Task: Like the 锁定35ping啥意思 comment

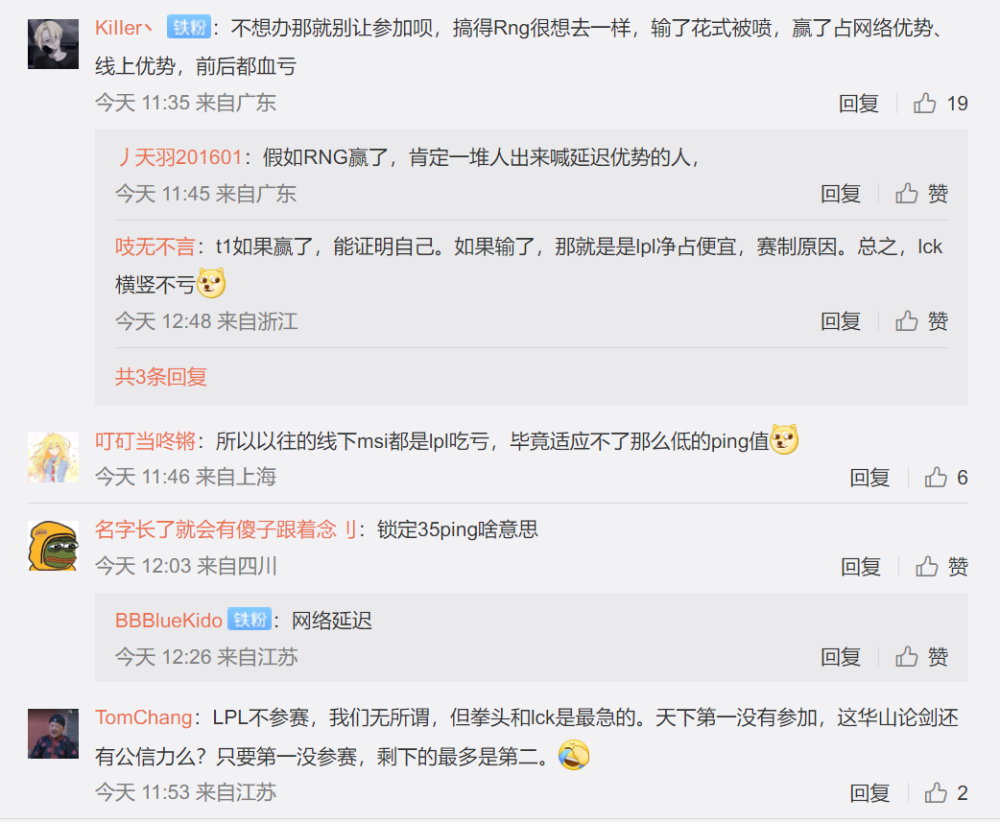Action: 942,566
